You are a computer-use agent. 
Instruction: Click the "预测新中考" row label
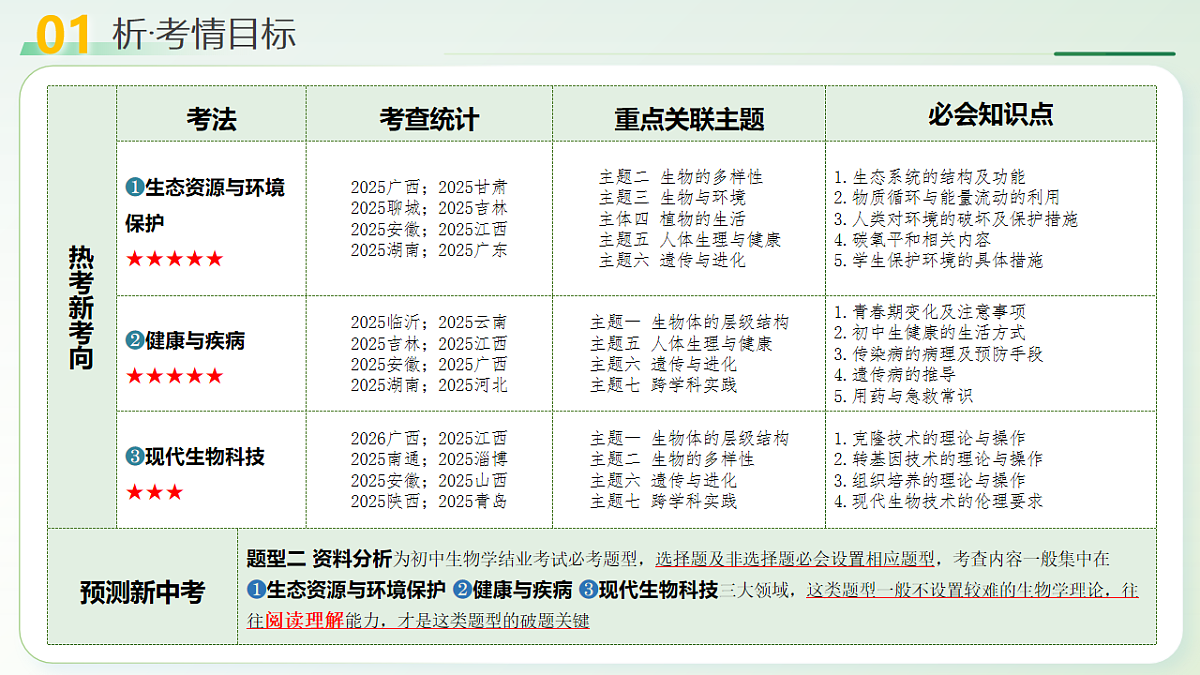(142, 592)
